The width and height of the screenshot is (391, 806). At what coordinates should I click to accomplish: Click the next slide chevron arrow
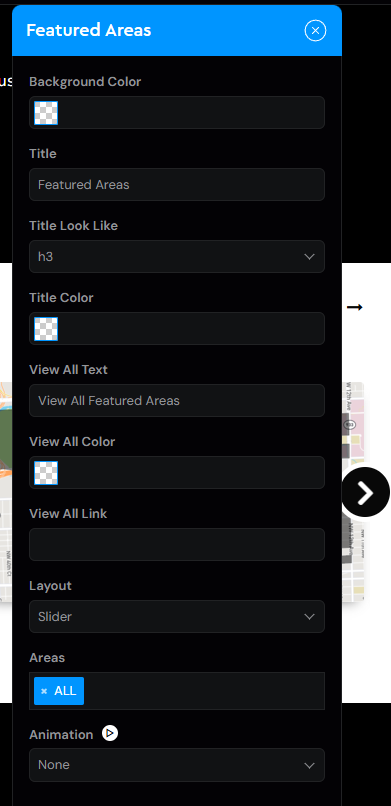[365, 492]
